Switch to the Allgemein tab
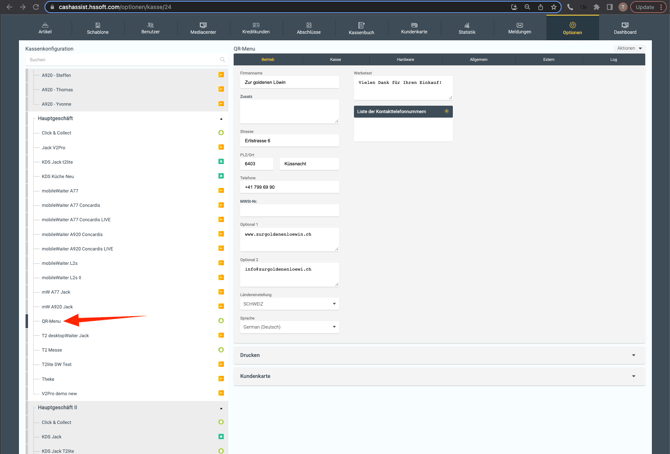670x454 pixels. [479, 60]
